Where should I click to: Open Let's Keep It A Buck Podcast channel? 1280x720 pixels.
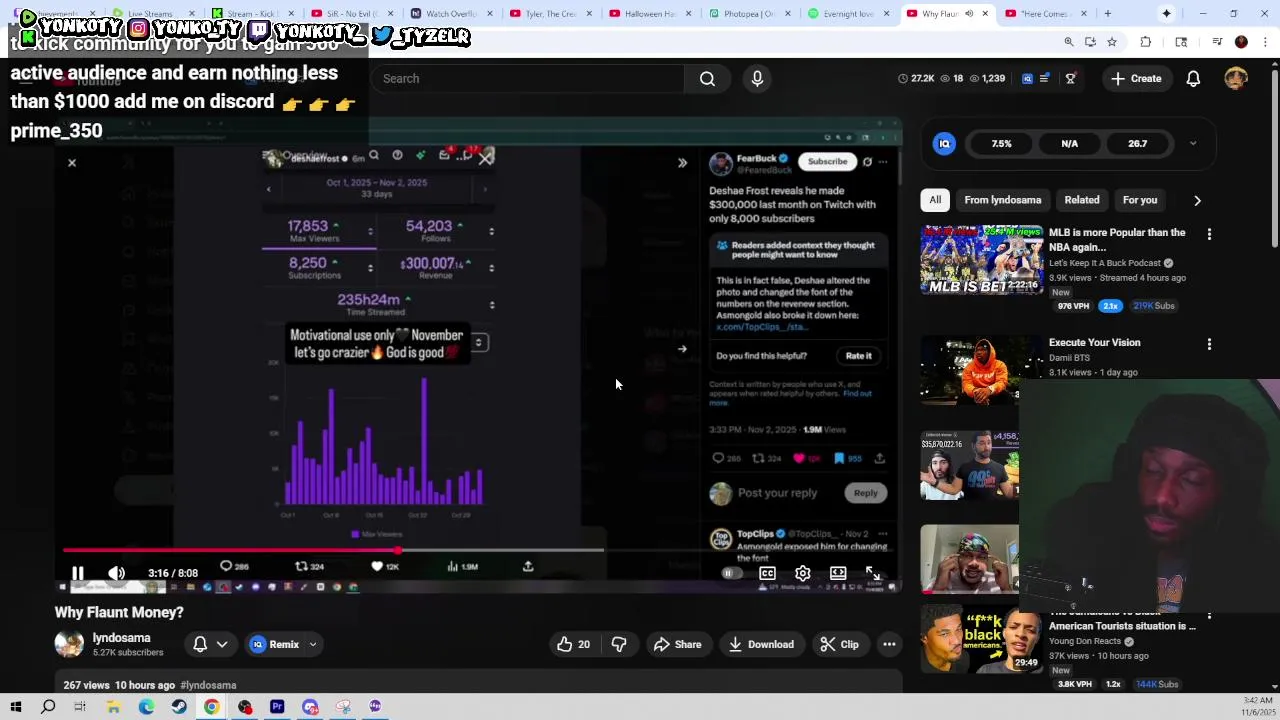(x=1104, y=263)
